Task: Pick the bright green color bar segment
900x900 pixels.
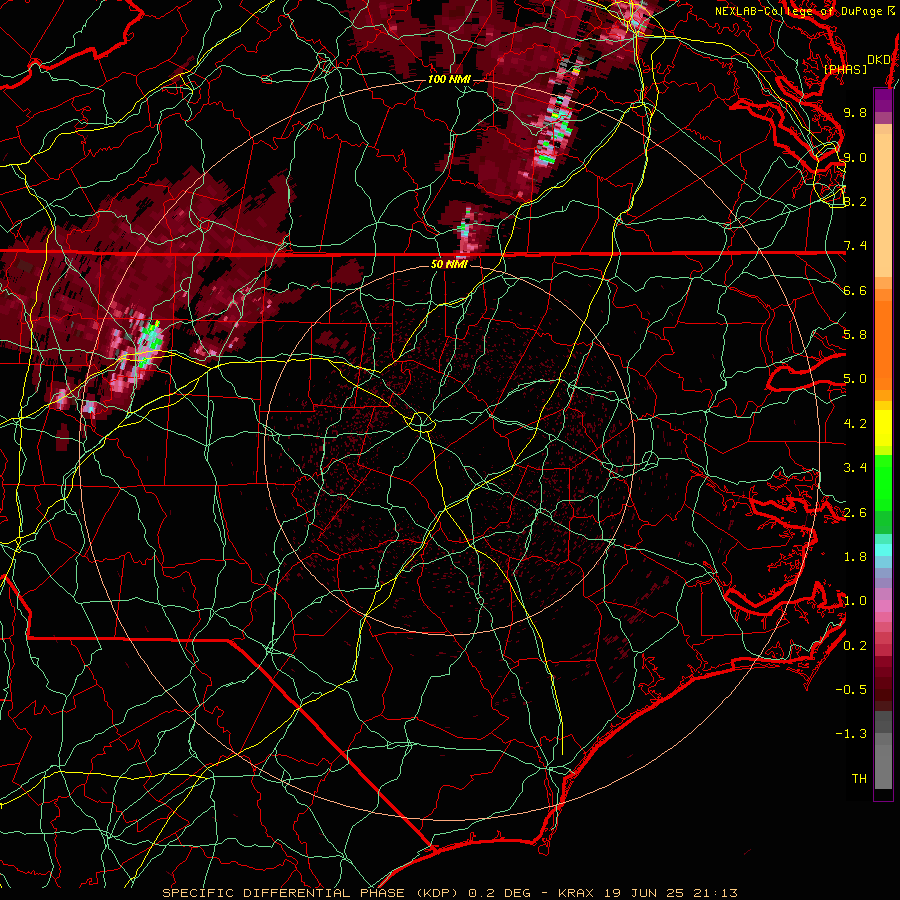Action: (x=883, y=483)
